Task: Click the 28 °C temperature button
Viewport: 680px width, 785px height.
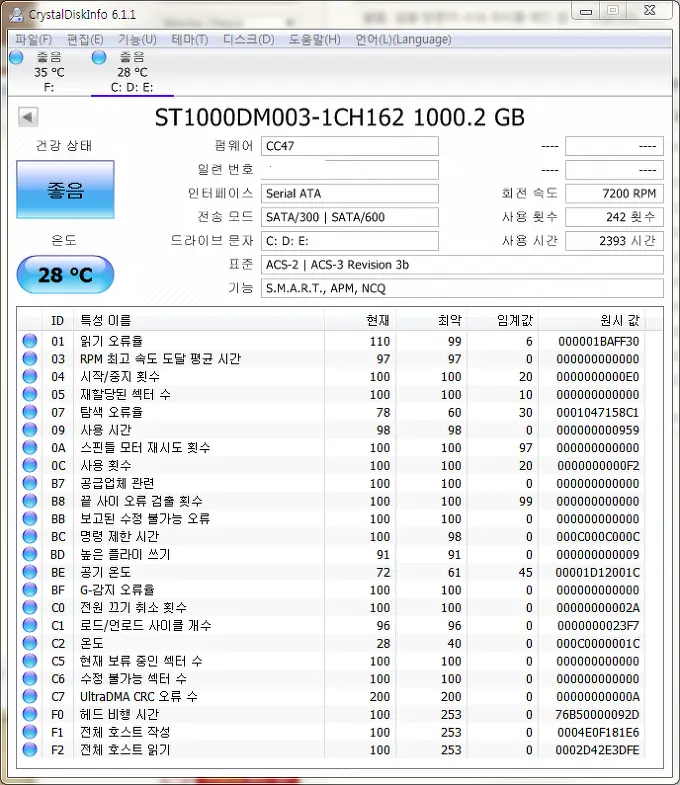Action: pos(65,274)
